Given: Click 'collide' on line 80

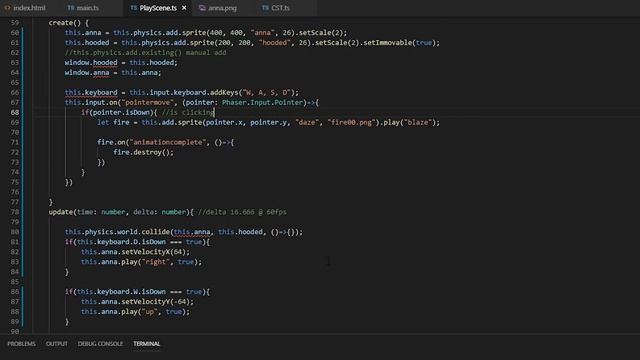Looking at the screenshot, I should (x=156, y=232).
